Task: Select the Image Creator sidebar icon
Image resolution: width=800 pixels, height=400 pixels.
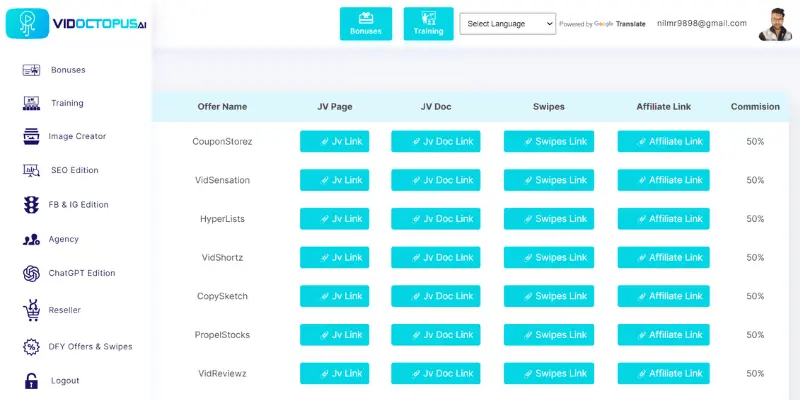Action: pos(31,136)
